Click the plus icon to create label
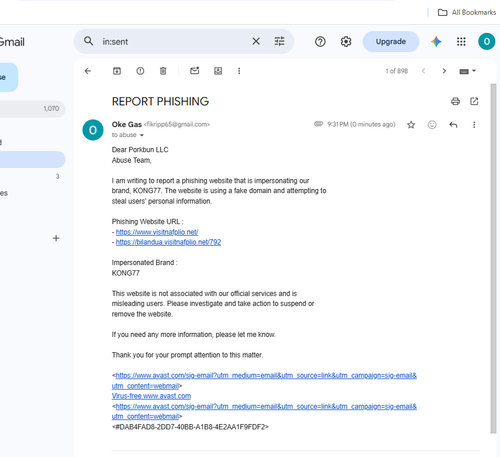The image size is (500, 457). (56, 238)
